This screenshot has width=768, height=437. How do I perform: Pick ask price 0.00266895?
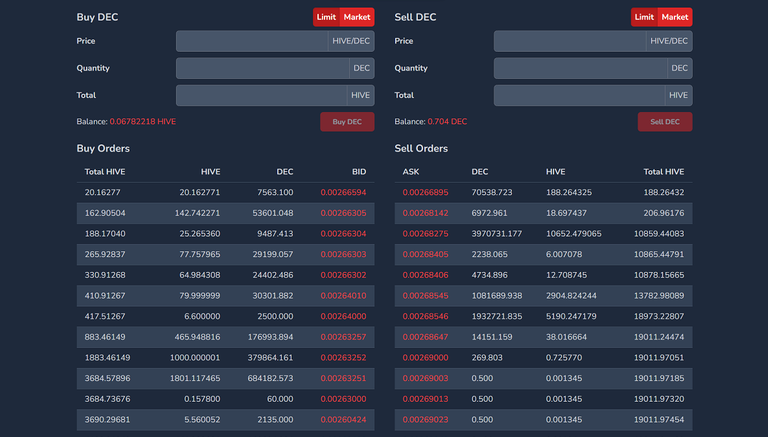[425, 193]
